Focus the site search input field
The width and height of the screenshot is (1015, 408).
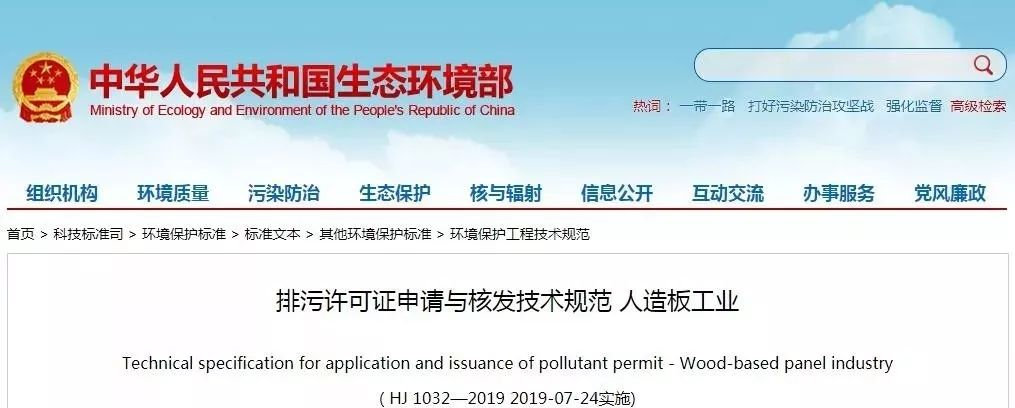[849, 65]
